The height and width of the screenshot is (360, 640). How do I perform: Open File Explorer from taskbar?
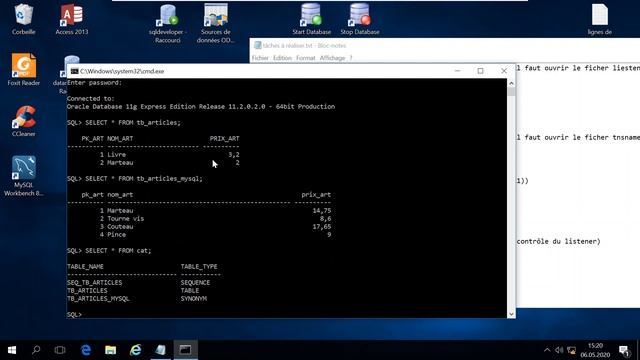pyautogui.click(x=111, y=350)
